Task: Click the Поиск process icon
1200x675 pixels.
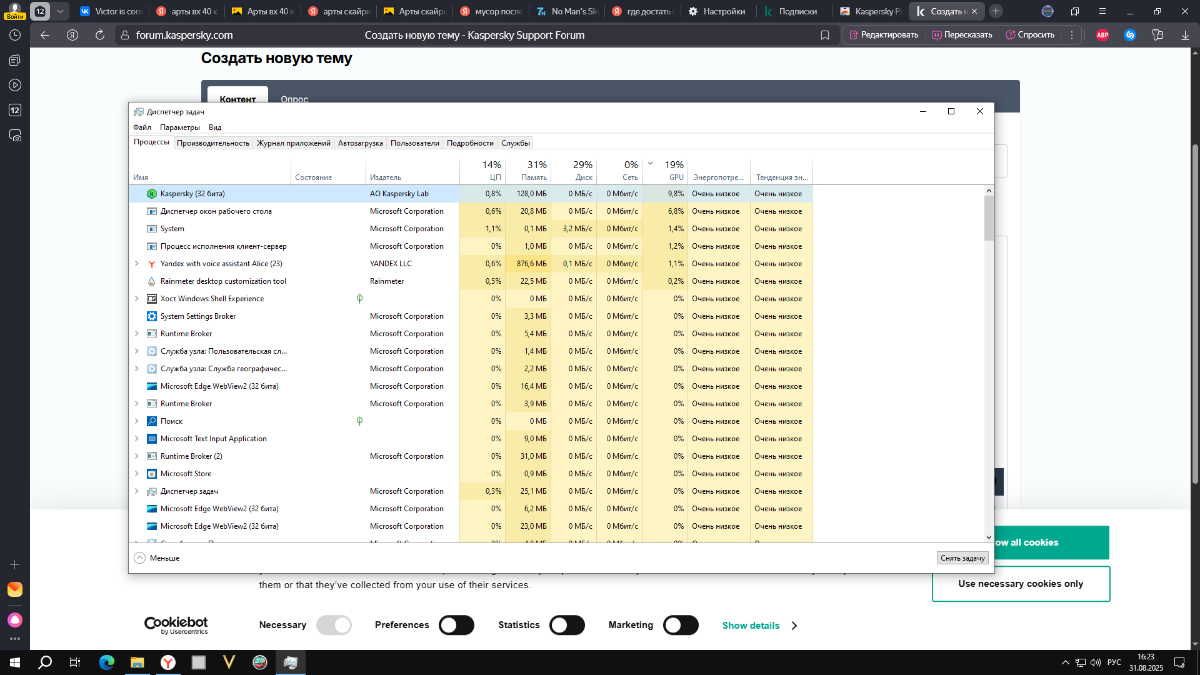Action: coord(152,421)
